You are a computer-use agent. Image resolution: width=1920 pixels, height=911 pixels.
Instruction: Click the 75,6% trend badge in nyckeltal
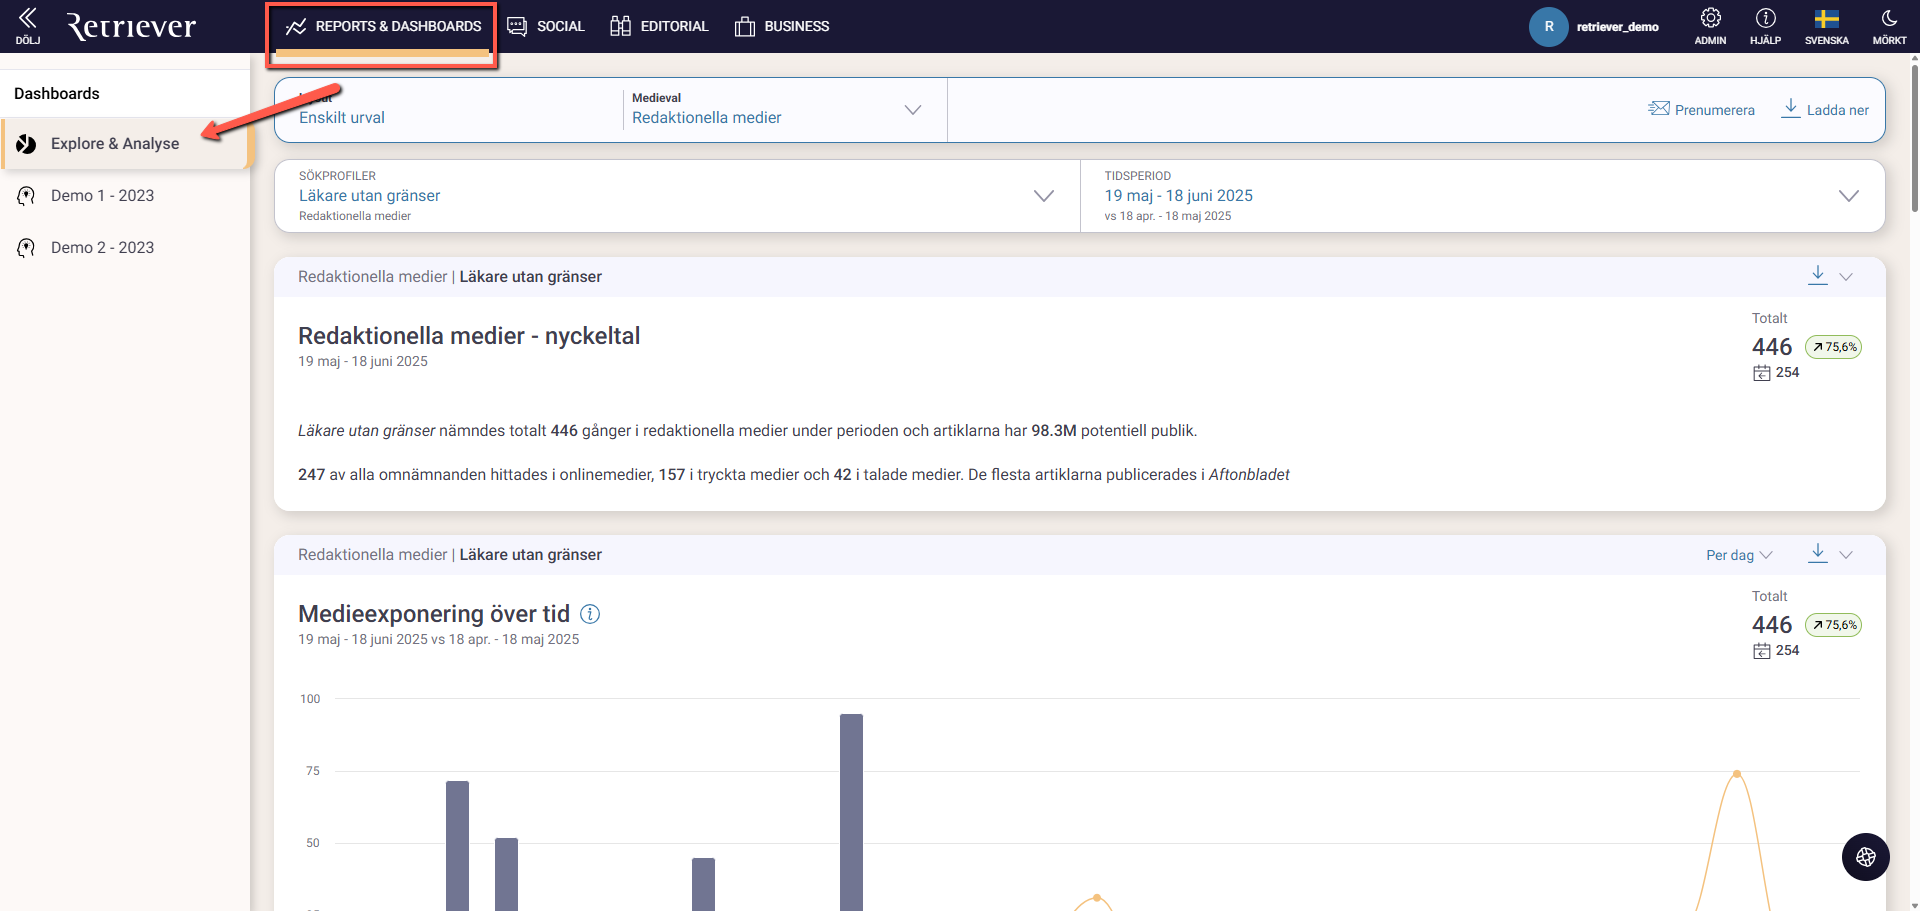[1833, 347]
